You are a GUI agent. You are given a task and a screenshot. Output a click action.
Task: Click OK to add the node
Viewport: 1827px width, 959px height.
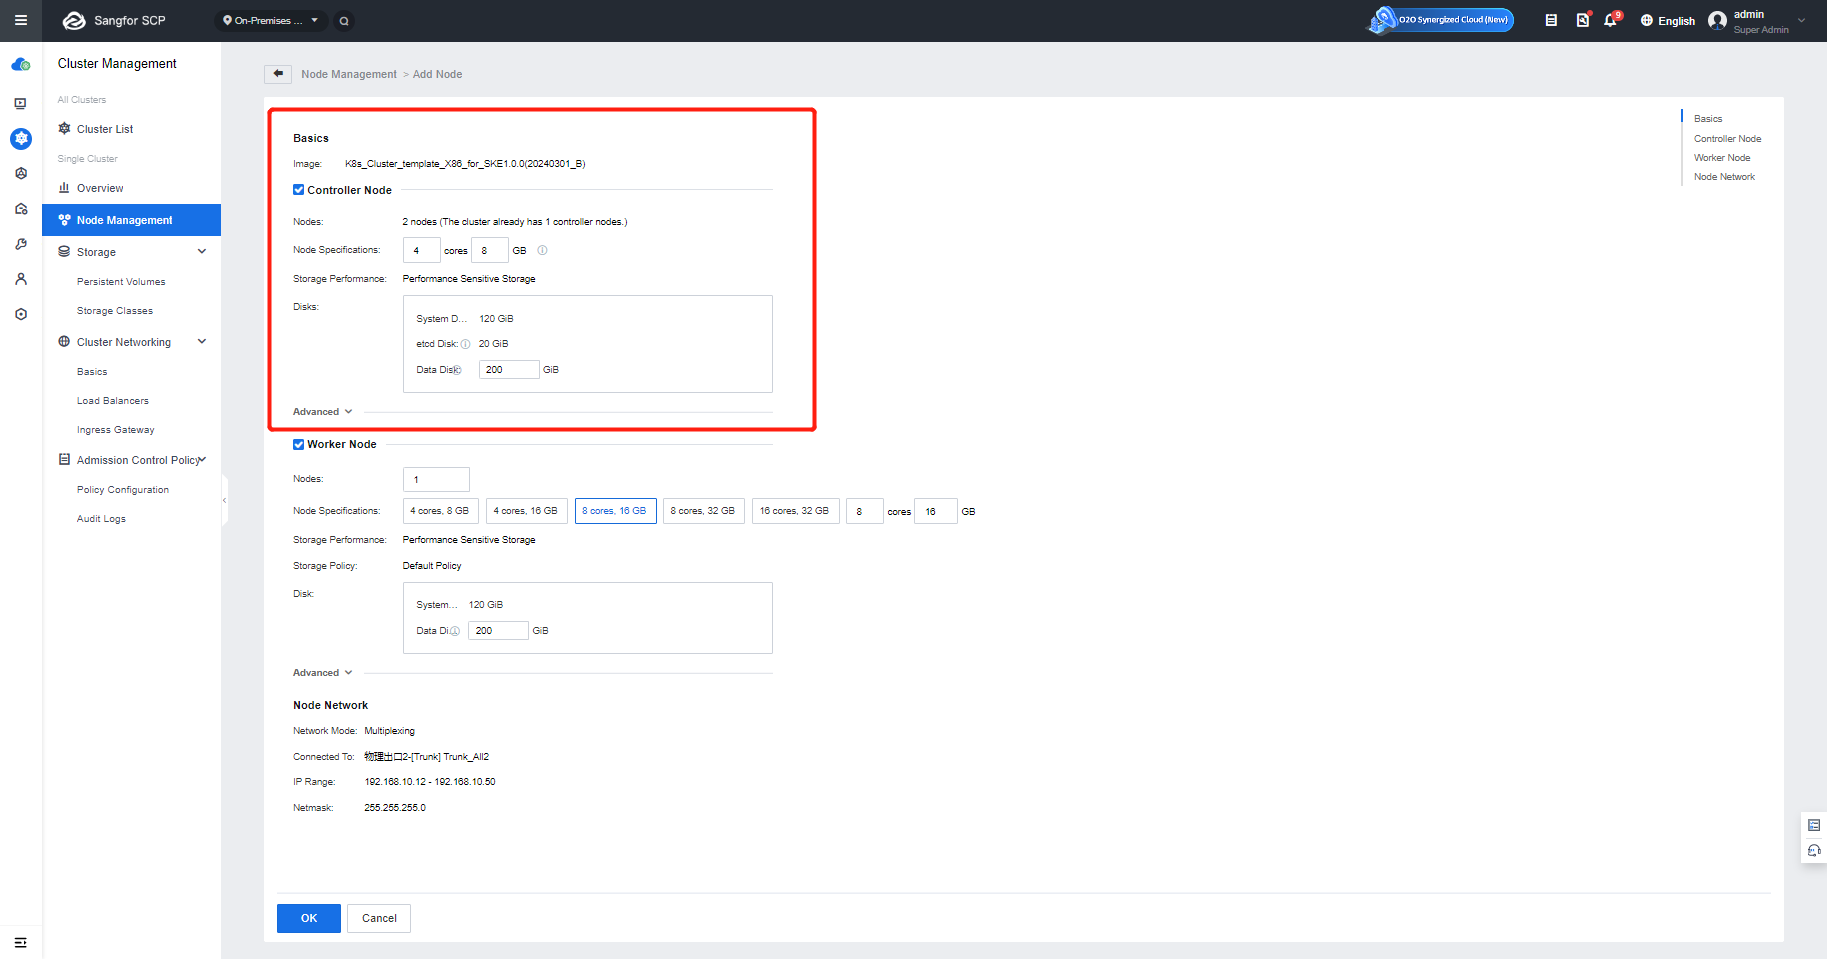point(309,918)
